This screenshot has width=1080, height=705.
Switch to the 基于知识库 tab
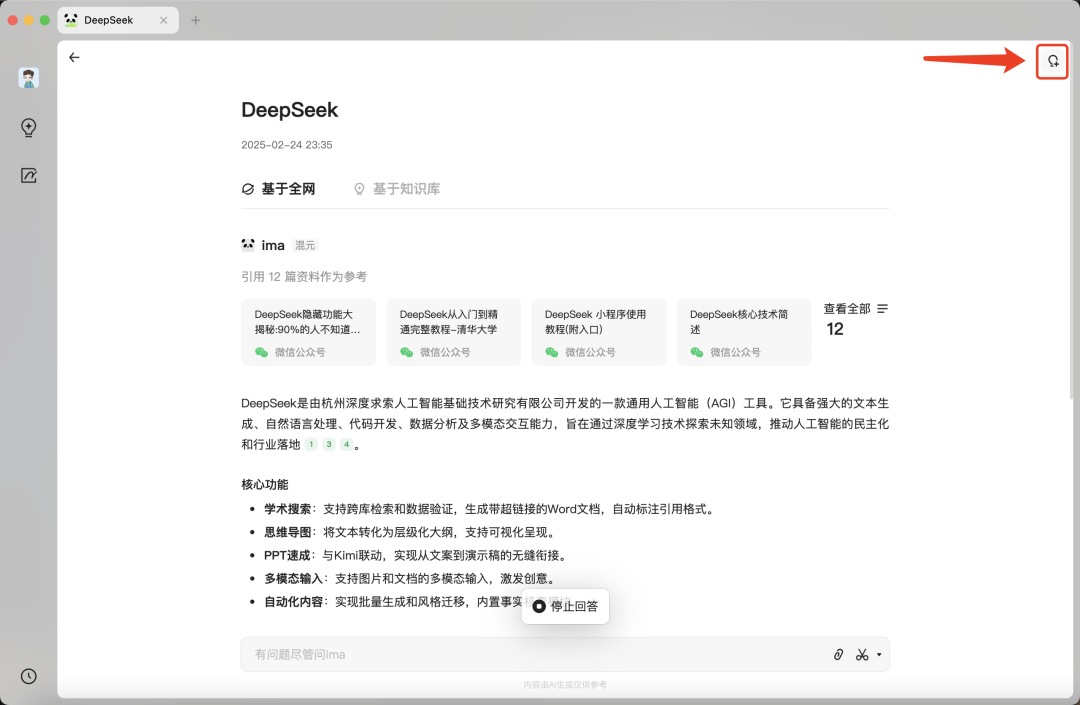(397, 189)
